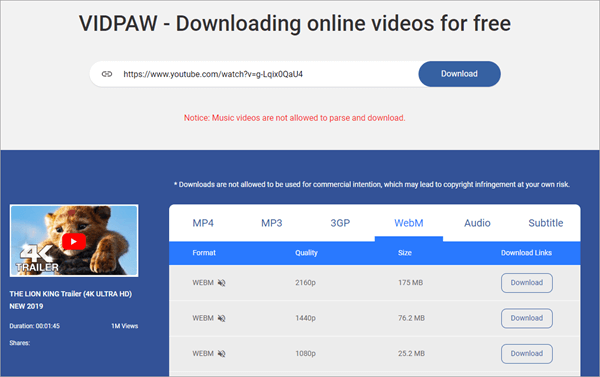Click the link icon in URL bar
This screenshot has height=377, width=600.
tap(107, 74)
